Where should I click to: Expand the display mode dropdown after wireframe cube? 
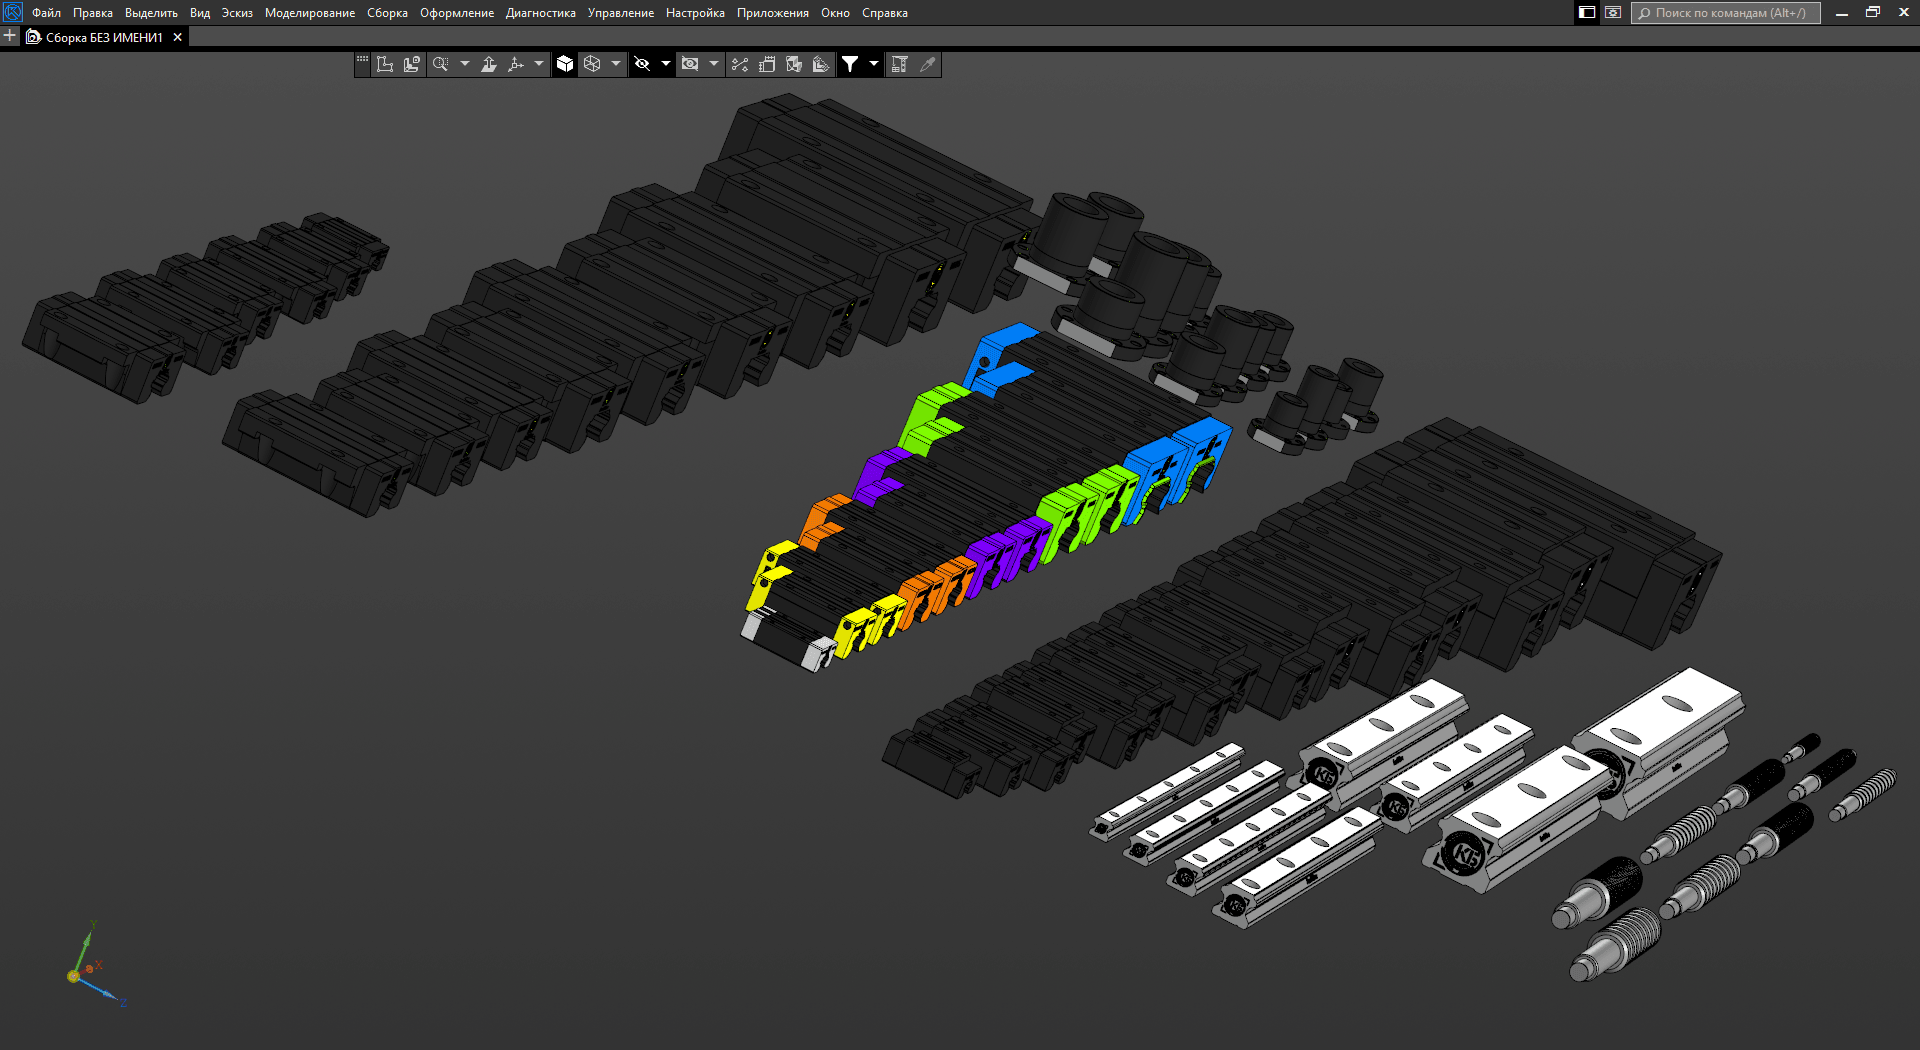616,64
